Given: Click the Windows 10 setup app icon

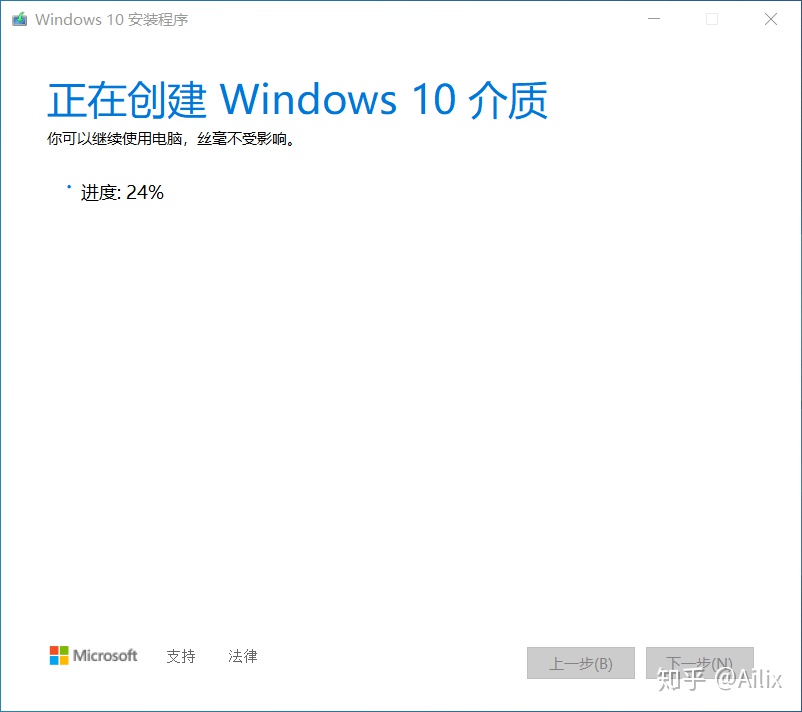Looking at the screenshot, I should point(19,19).
